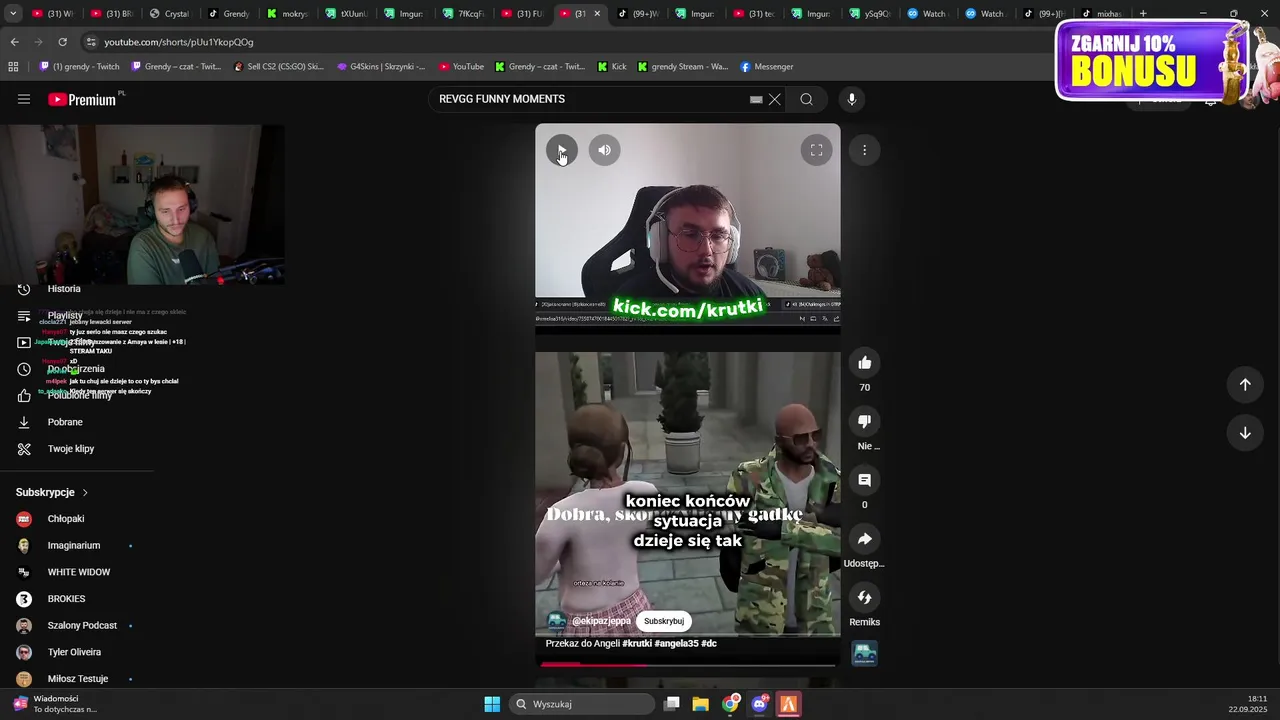Open the Messenger bookmark
This screenshot has height=720, width=1280.
point(767,67)
